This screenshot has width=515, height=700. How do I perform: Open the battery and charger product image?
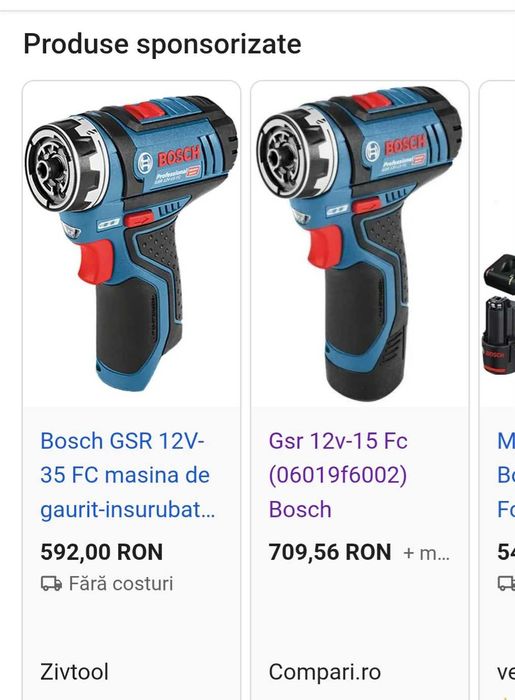pos(498,314)
